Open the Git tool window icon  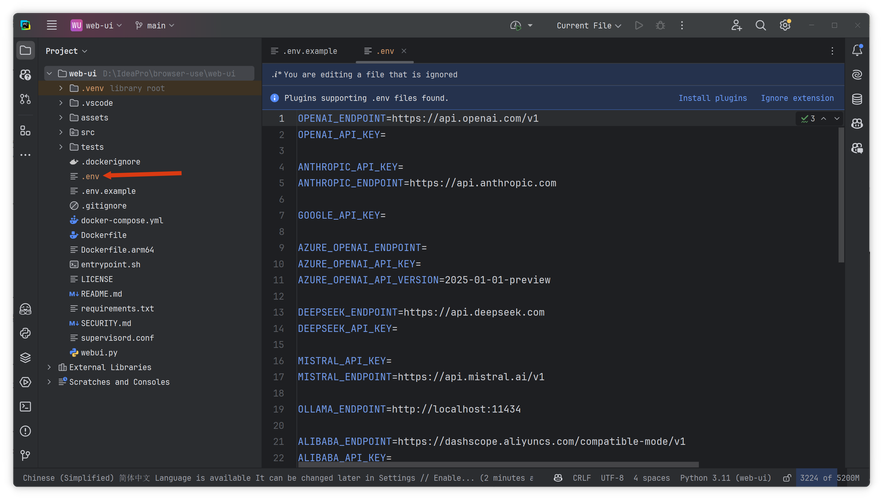pos(25,455)
